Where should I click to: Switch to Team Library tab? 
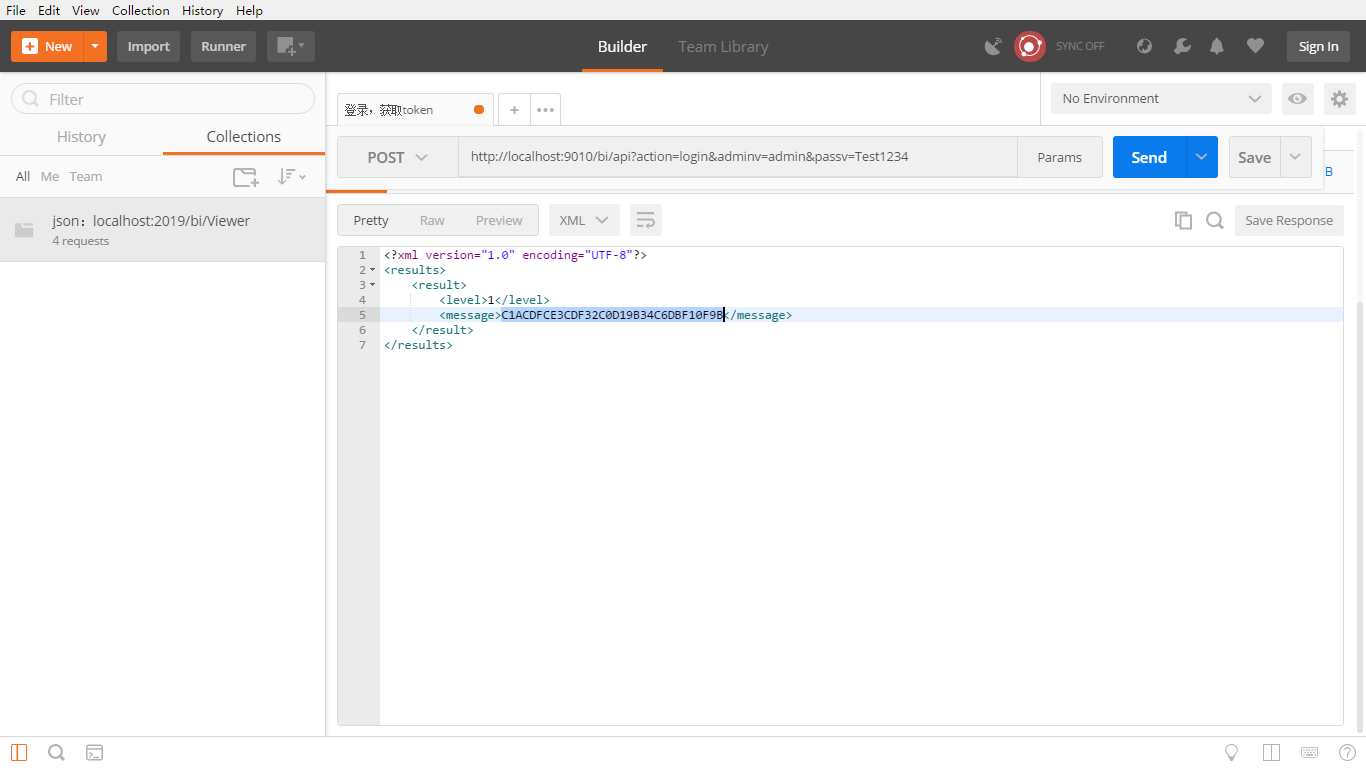[723, 46]
